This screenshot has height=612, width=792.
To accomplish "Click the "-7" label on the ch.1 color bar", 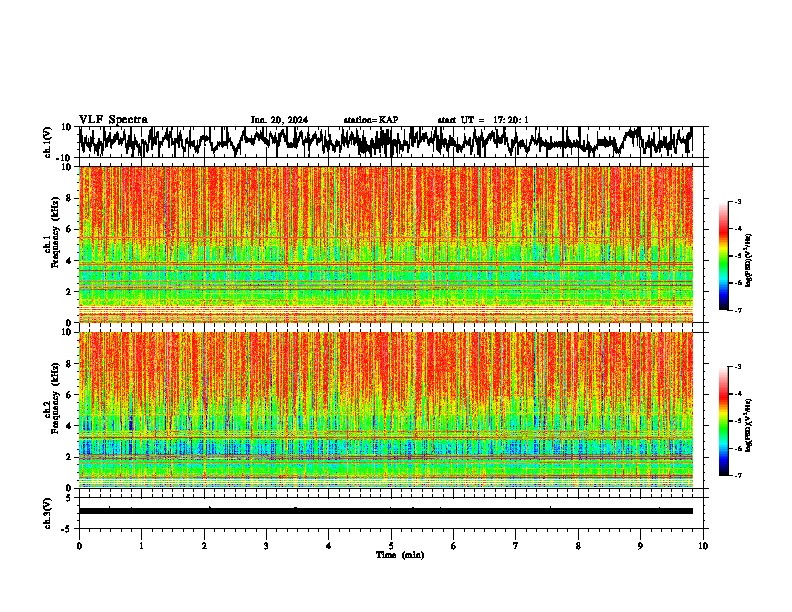I will point(738,310).
